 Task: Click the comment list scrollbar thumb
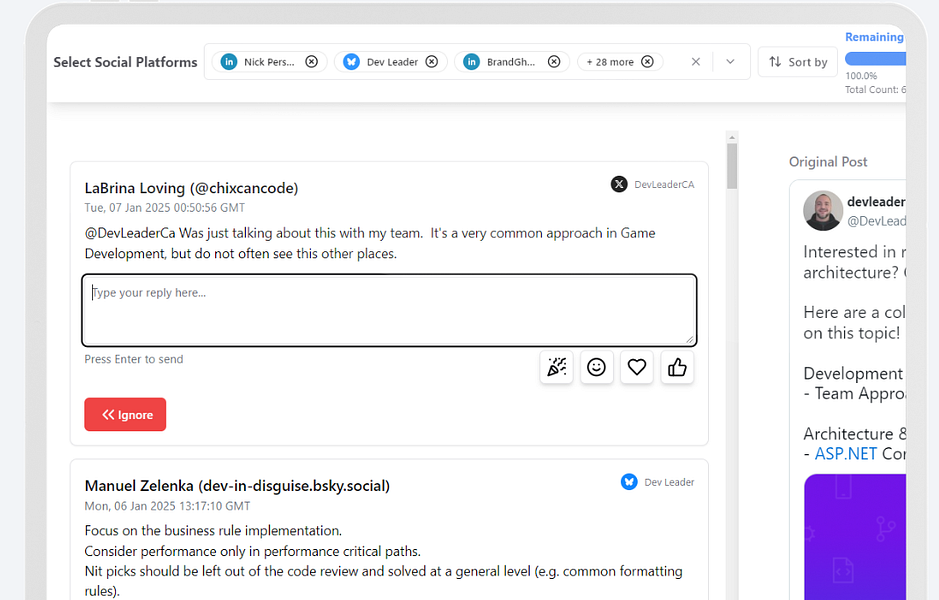coord(732,166)
